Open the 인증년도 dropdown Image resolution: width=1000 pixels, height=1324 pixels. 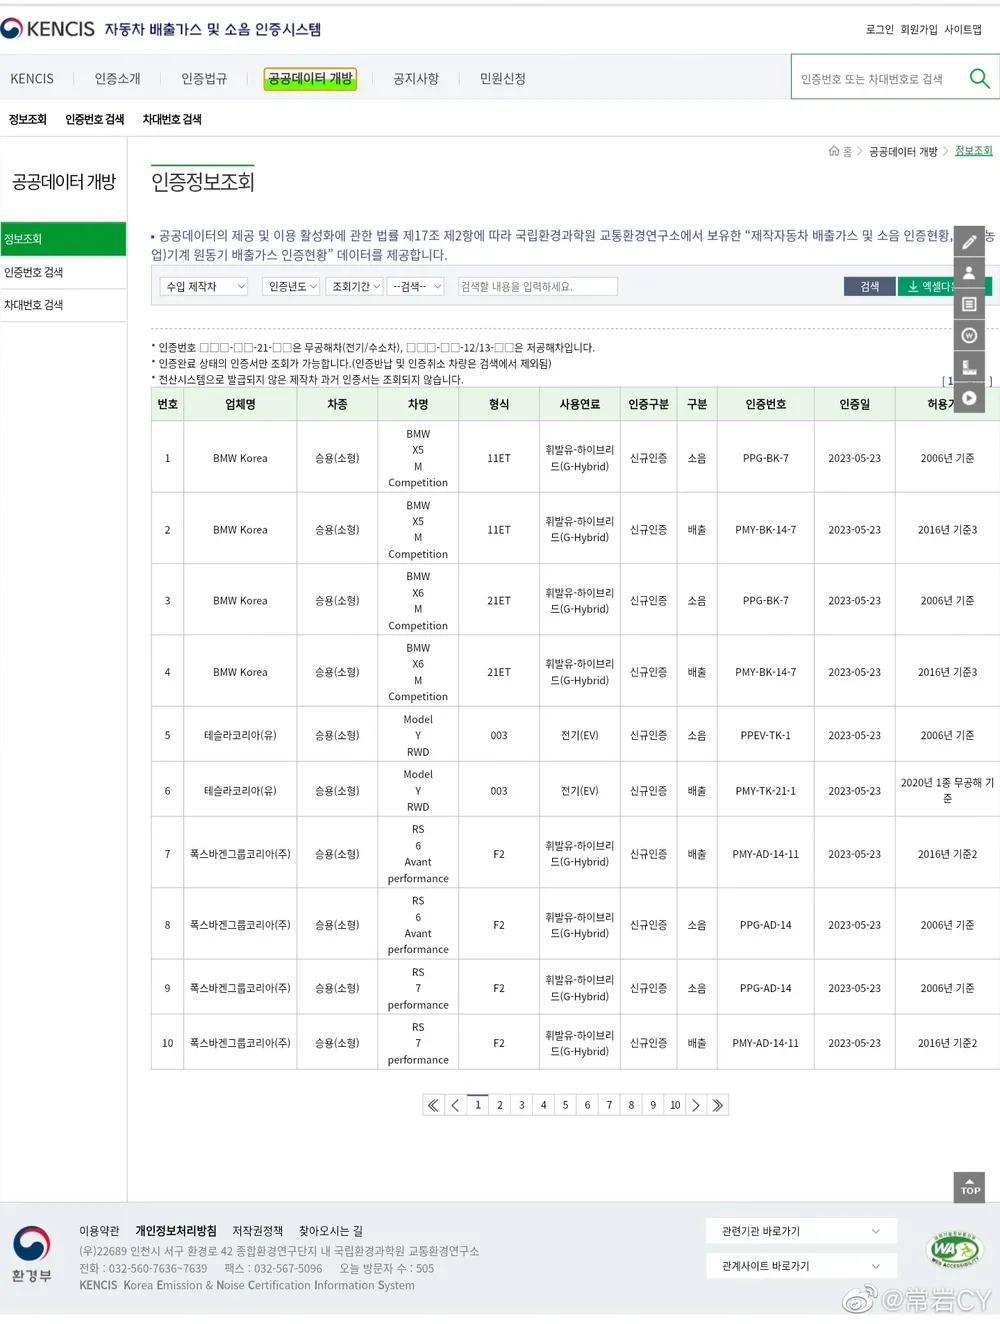coord(292,287)
